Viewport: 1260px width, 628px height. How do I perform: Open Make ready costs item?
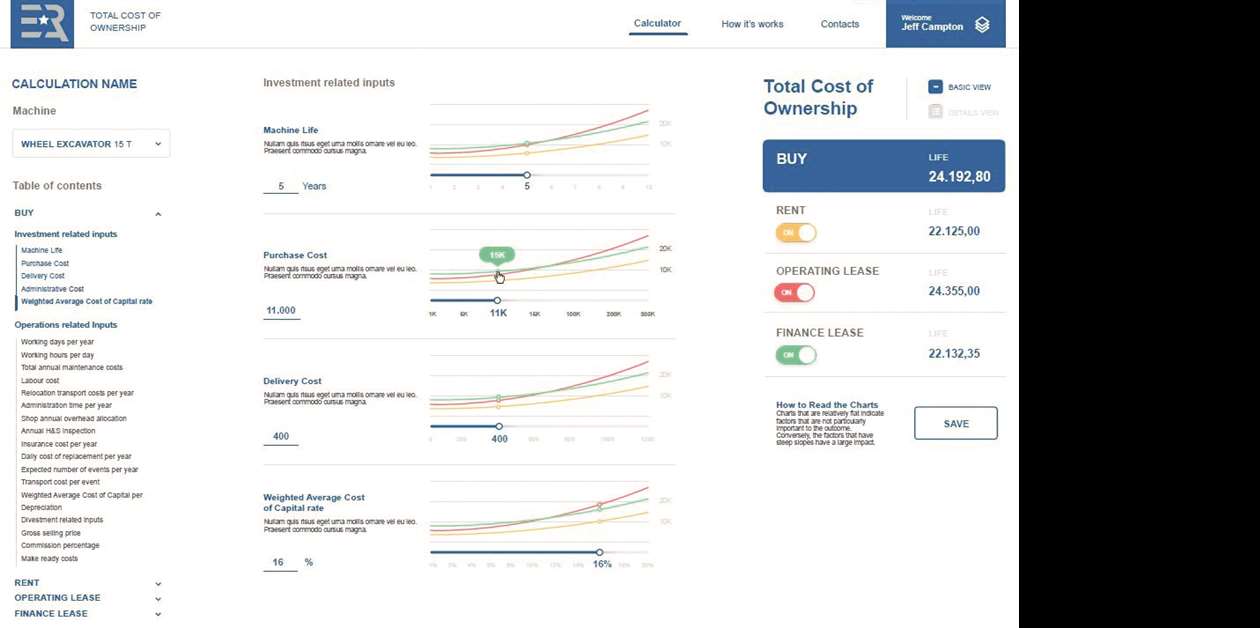click(49, 558)
